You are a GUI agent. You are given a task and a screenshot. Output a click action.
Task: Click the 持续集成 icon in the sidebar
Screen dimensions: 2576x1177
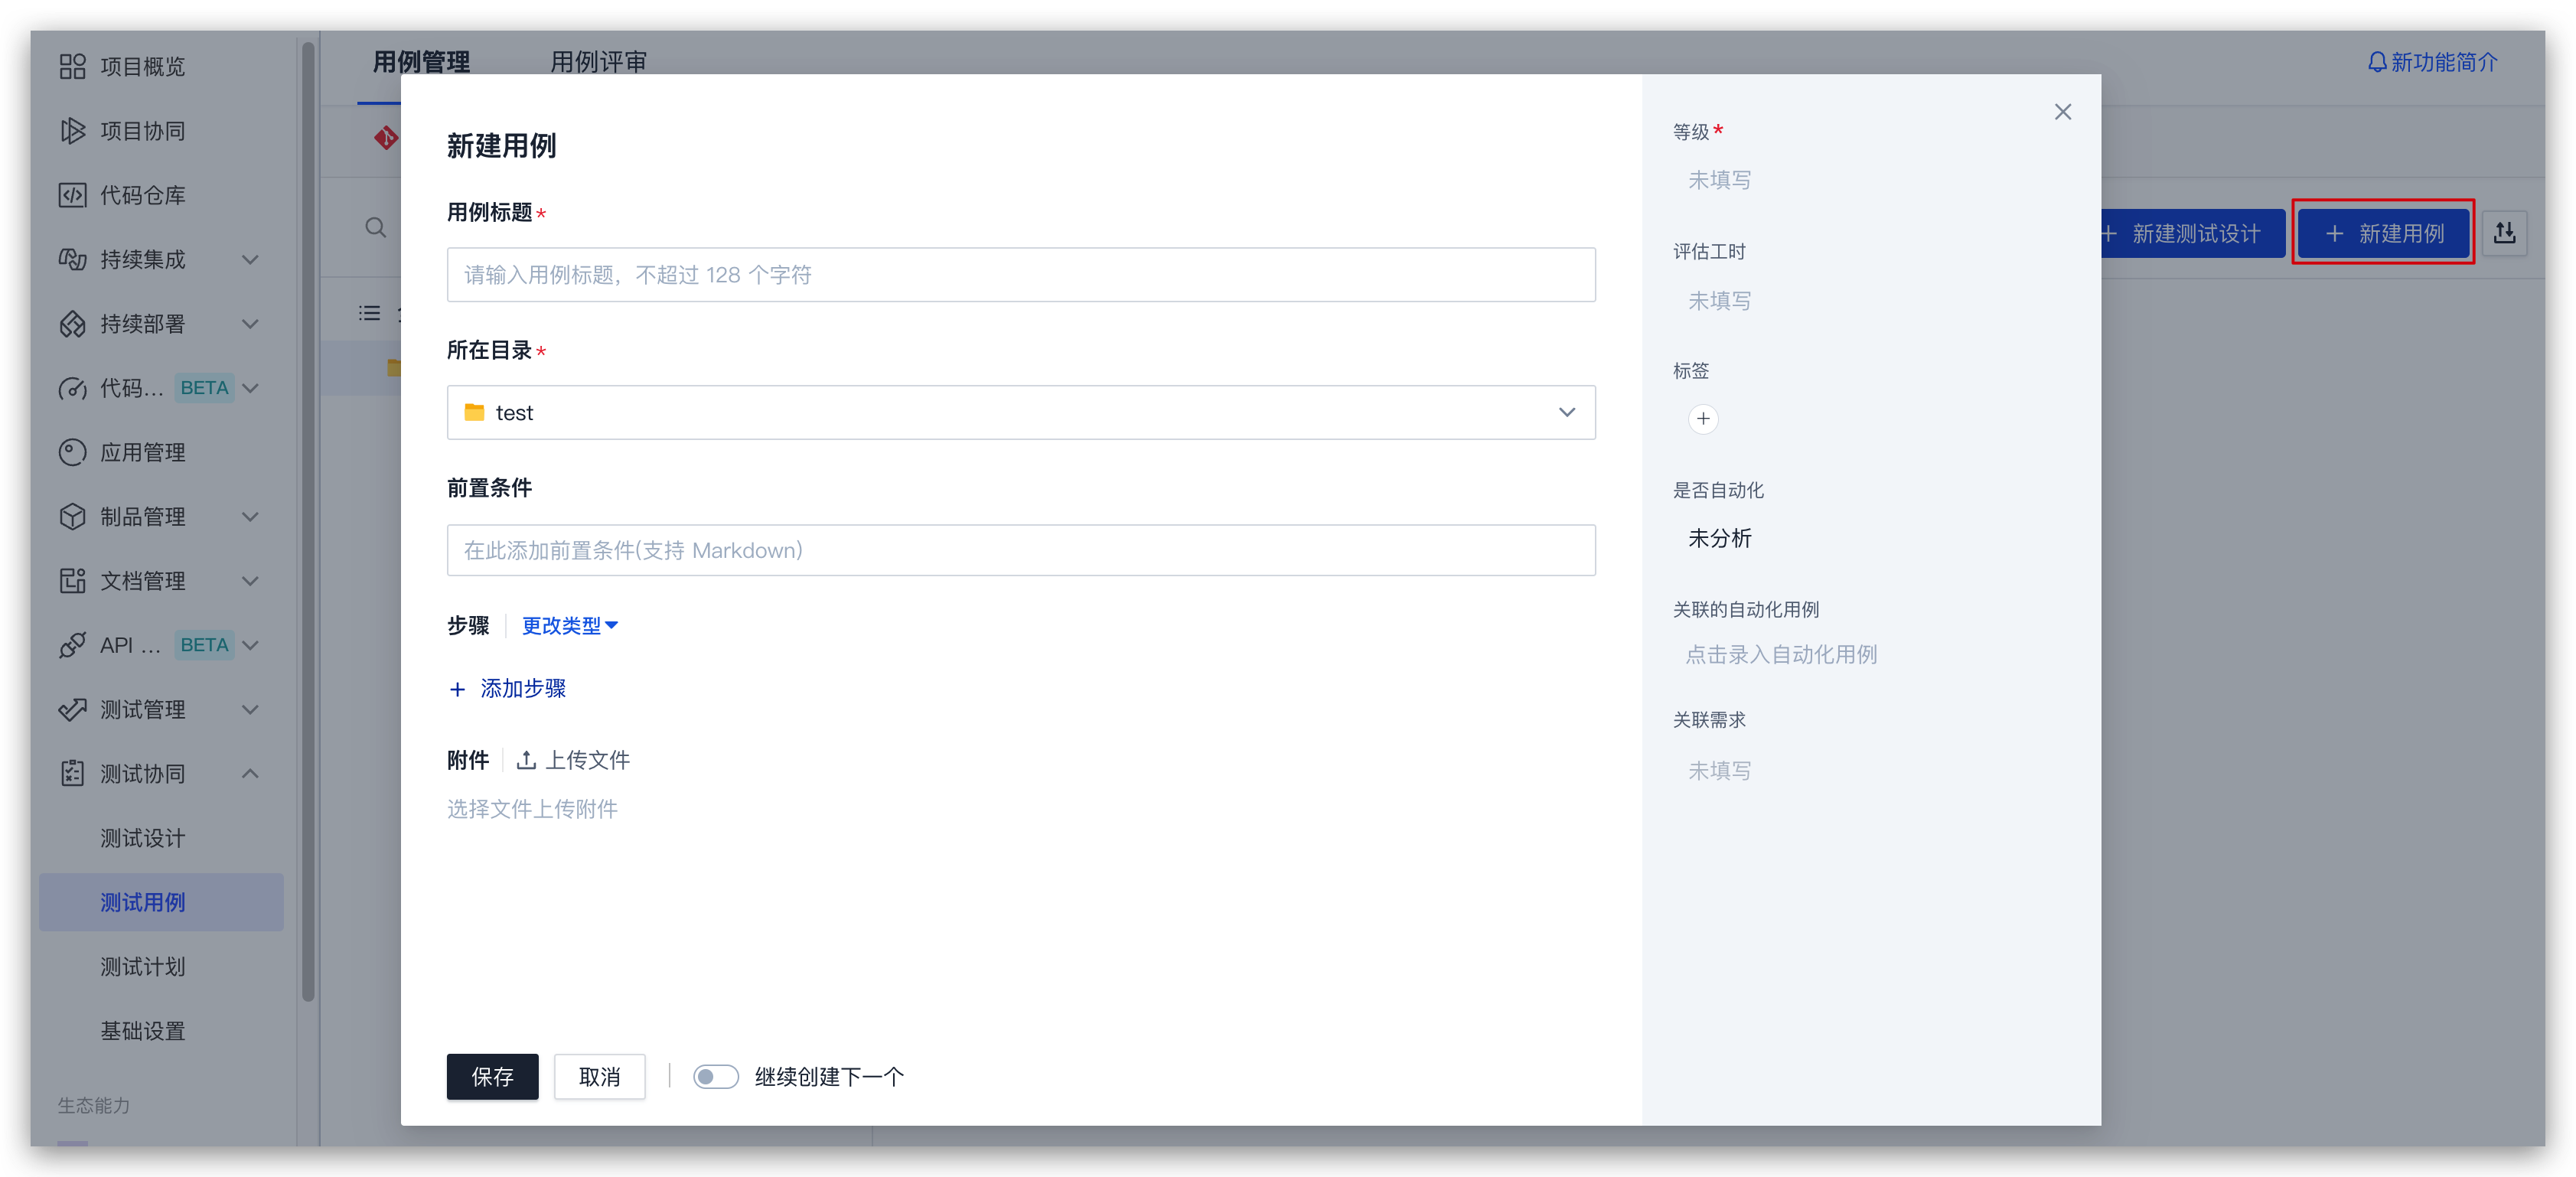(x=72, y=259)
